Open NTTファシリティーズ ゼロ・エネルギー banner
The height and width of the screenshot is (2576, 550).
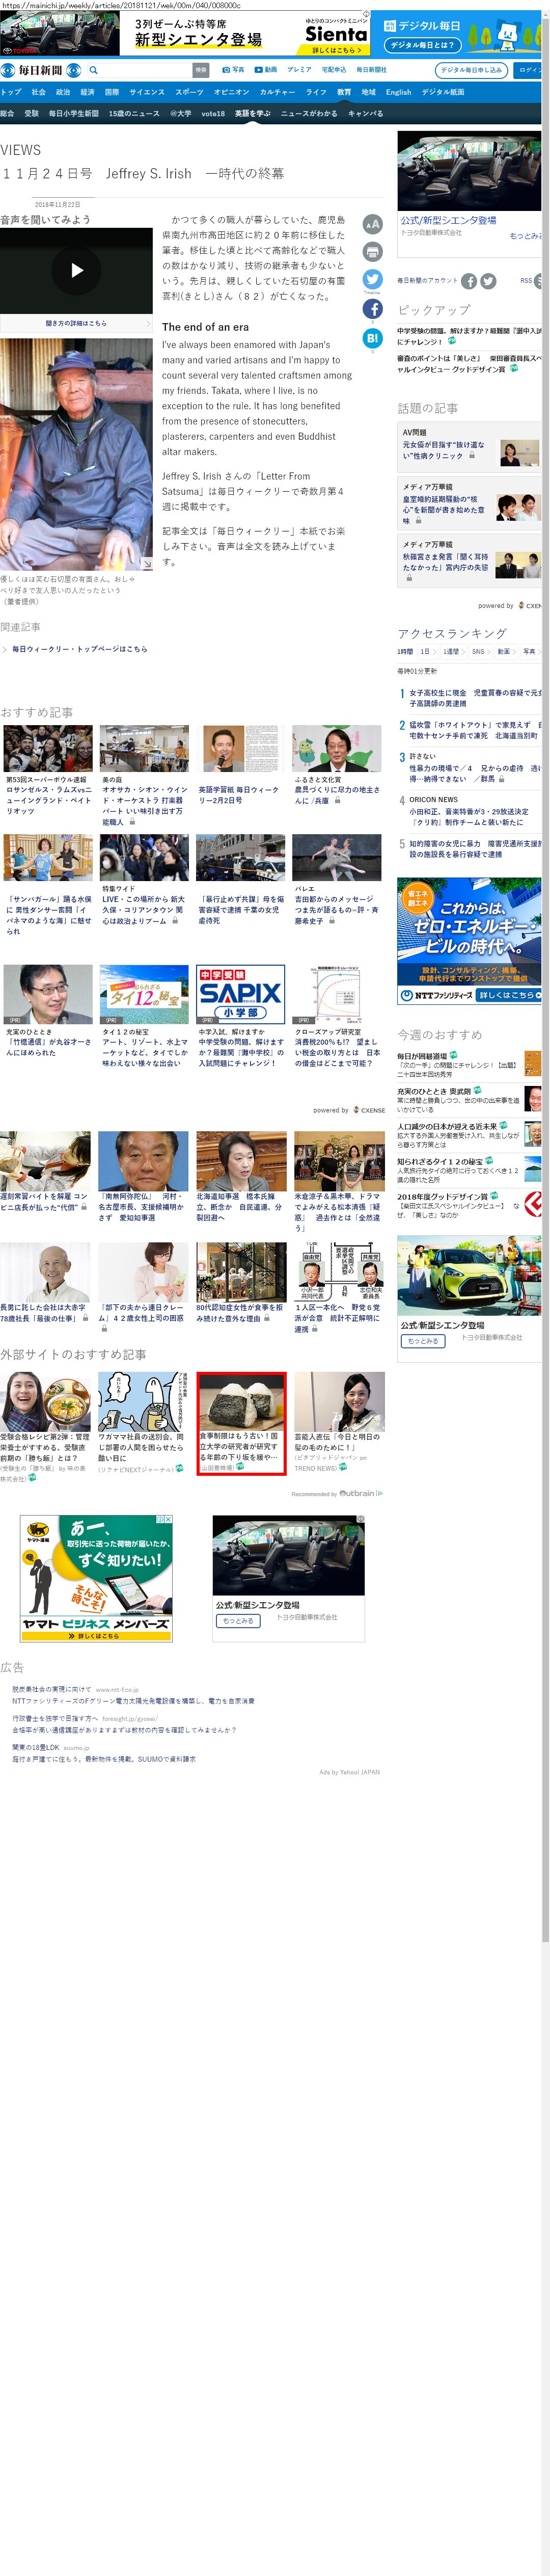tap(469, 940)
